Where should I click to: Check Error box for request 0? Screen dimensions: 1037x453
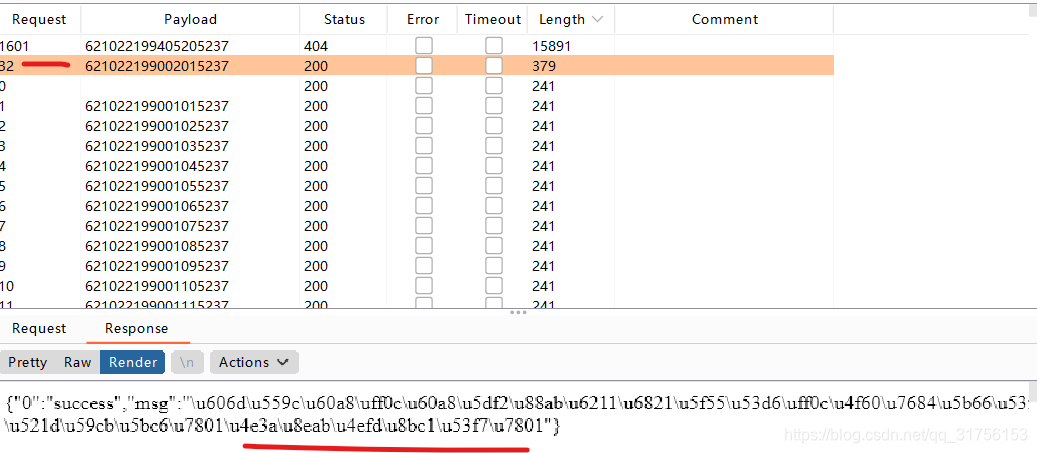tap(423, 86)
